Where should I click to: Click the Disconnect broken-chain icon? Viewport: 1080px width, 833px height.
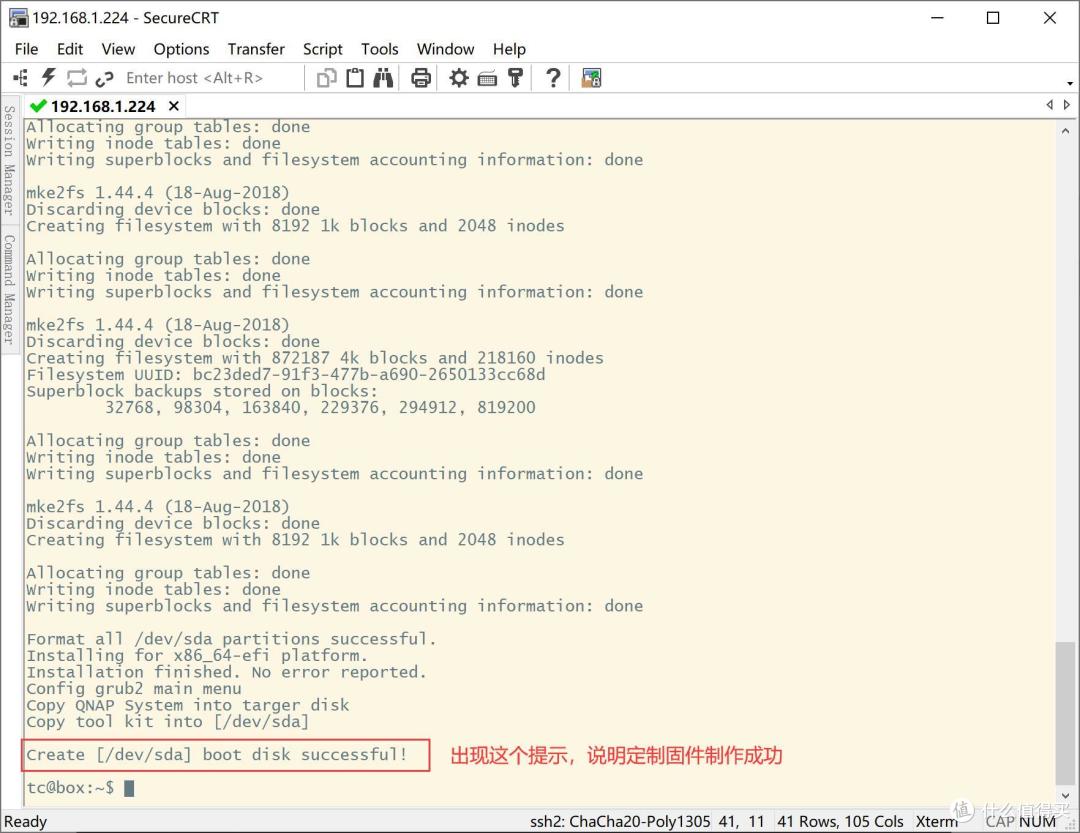[x=104, y=78]
